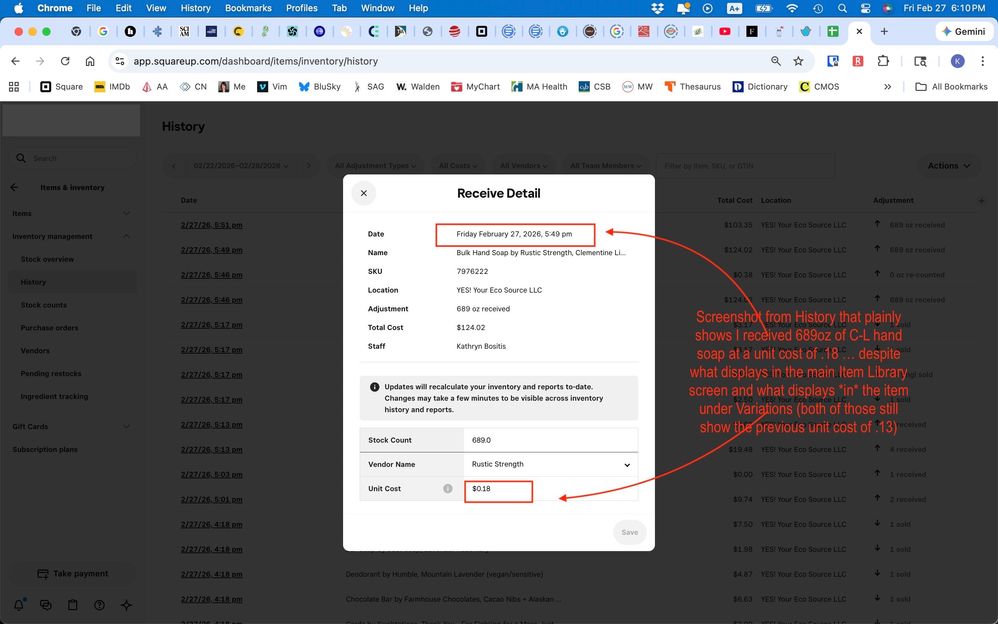Open the new tab plus button
Image resolution: width=998 pixels, height=624 pixels.
[884, 31]
